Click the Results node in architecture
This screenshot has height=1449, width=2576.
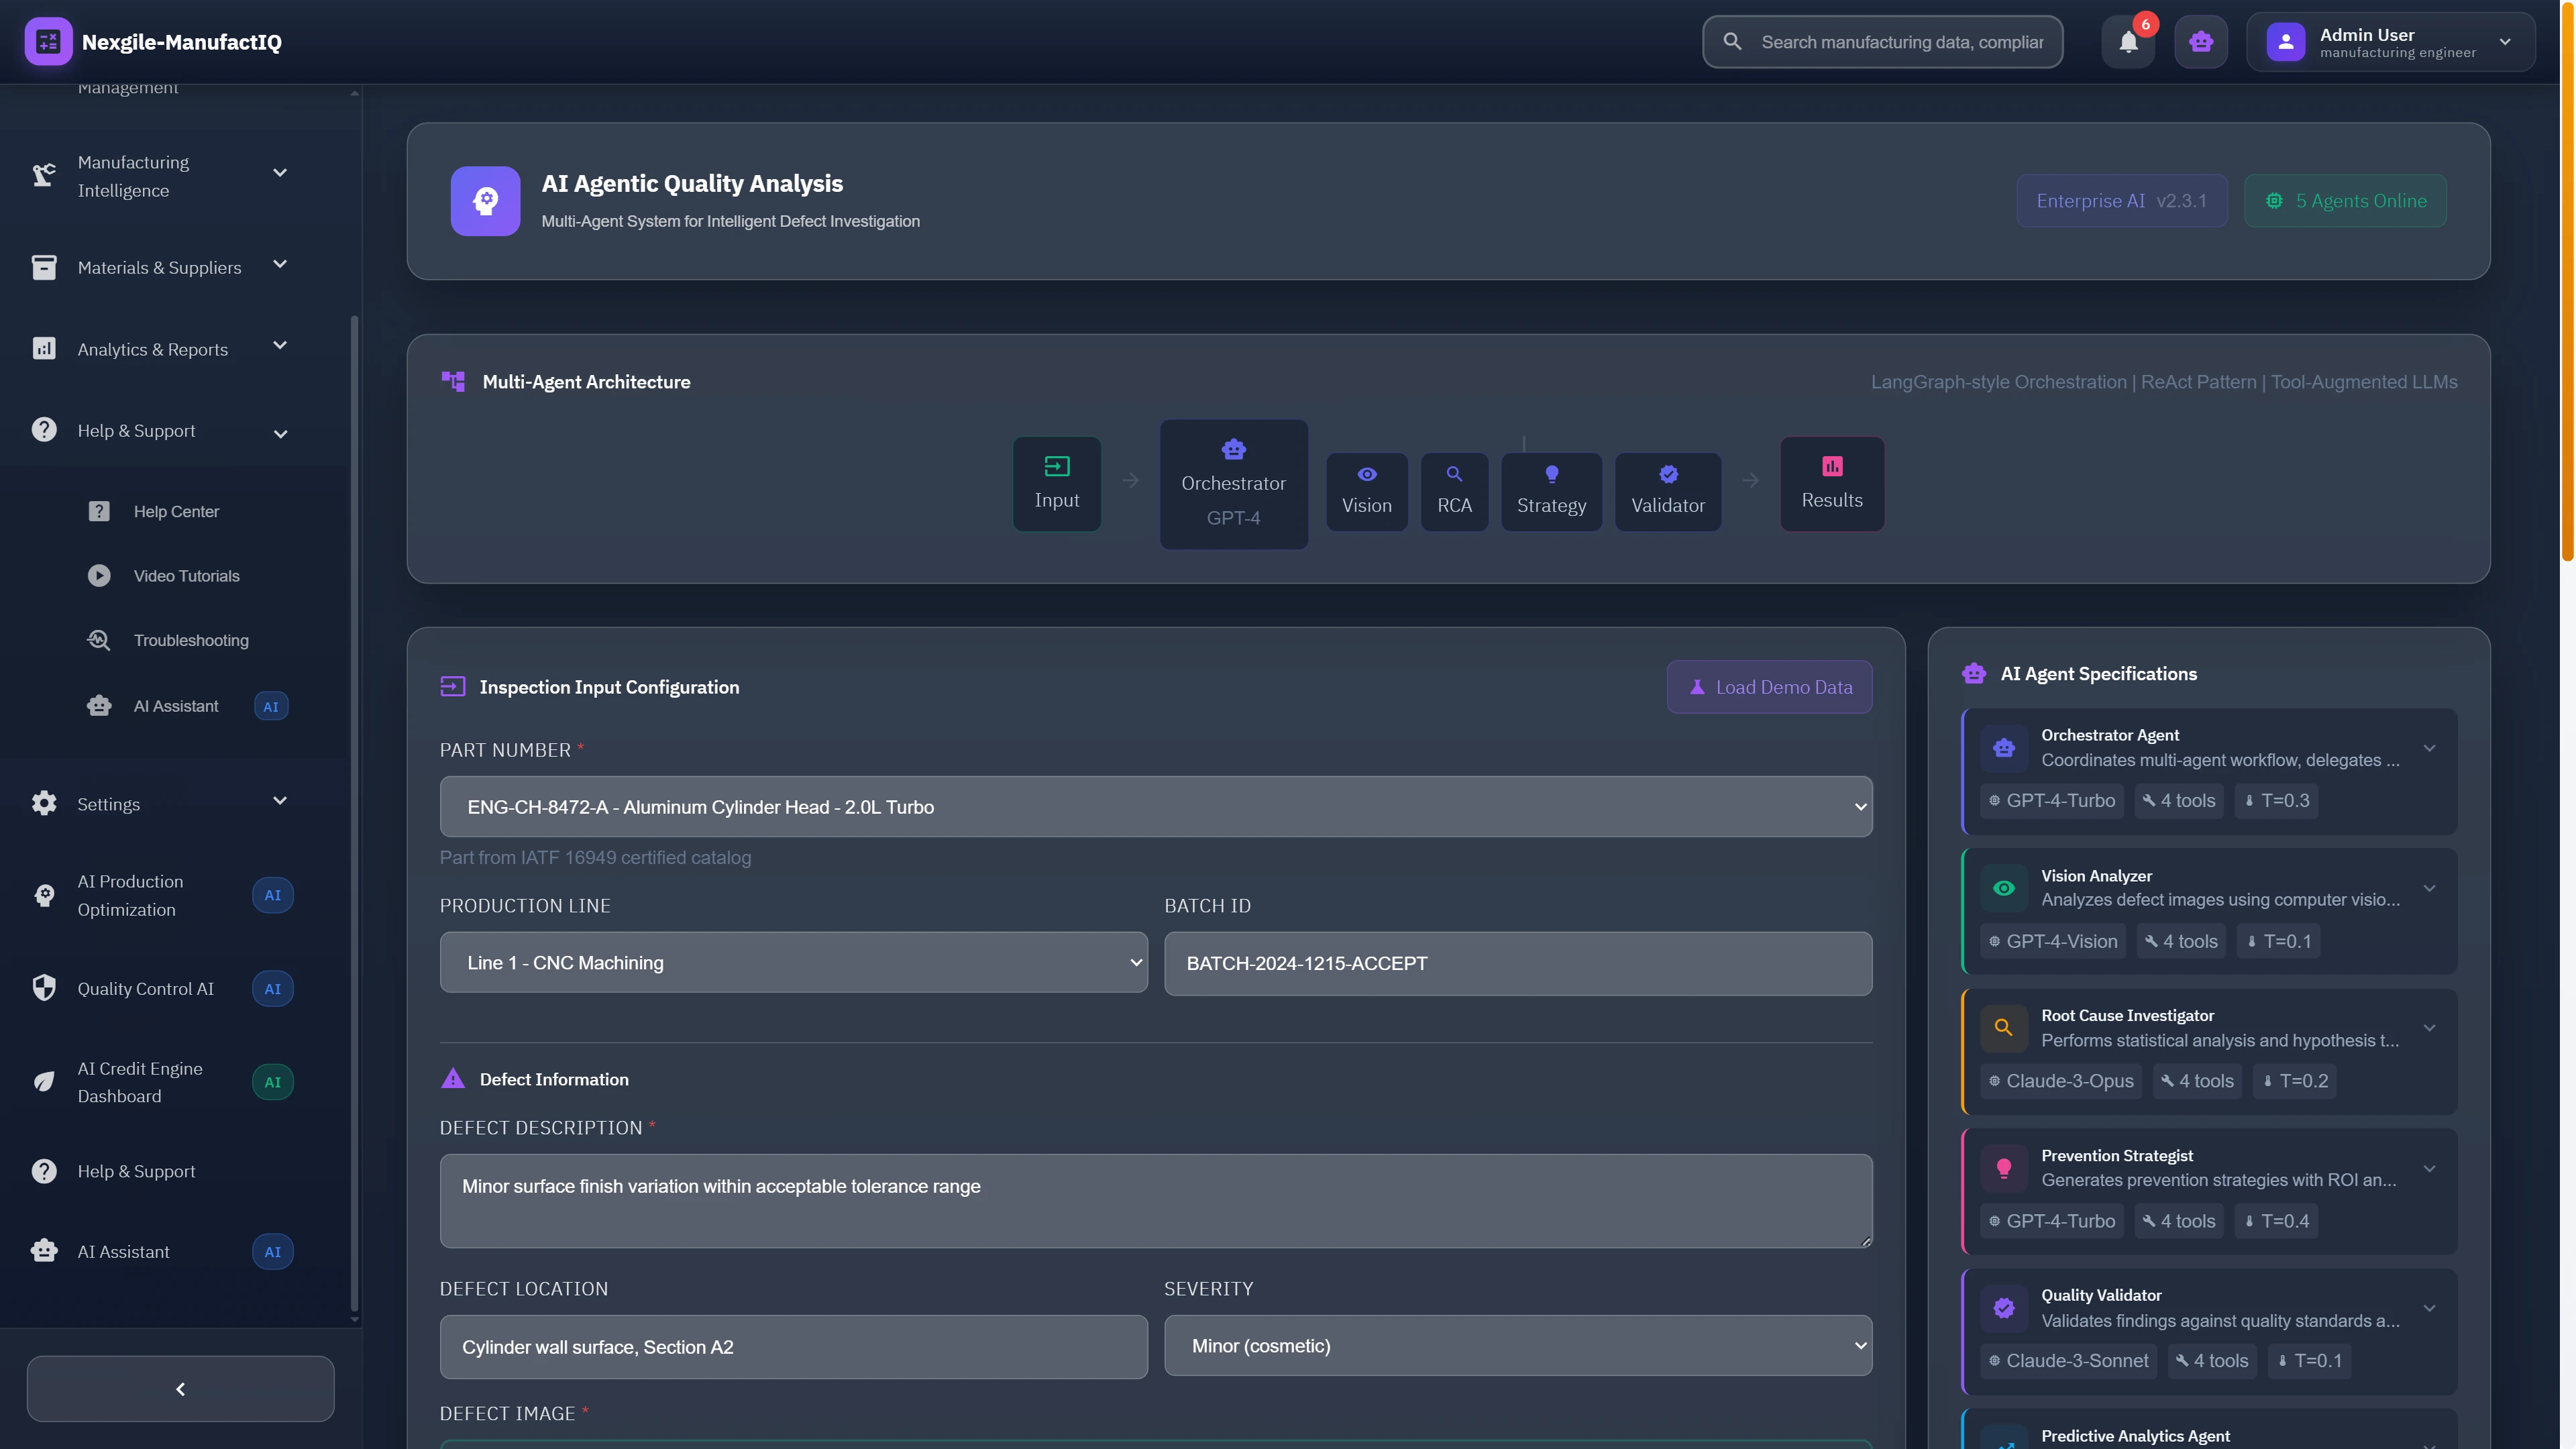(1831, 484)
